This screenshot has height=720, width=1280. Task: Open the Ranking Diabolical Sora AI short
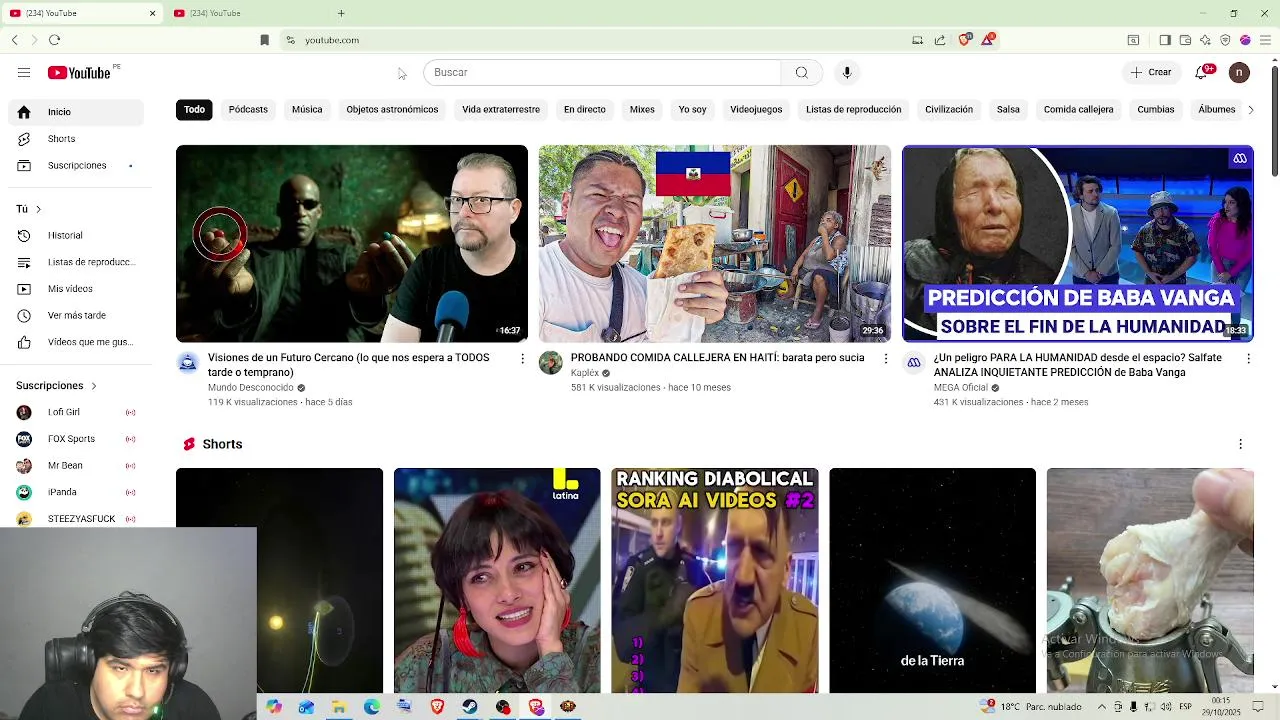715,580
